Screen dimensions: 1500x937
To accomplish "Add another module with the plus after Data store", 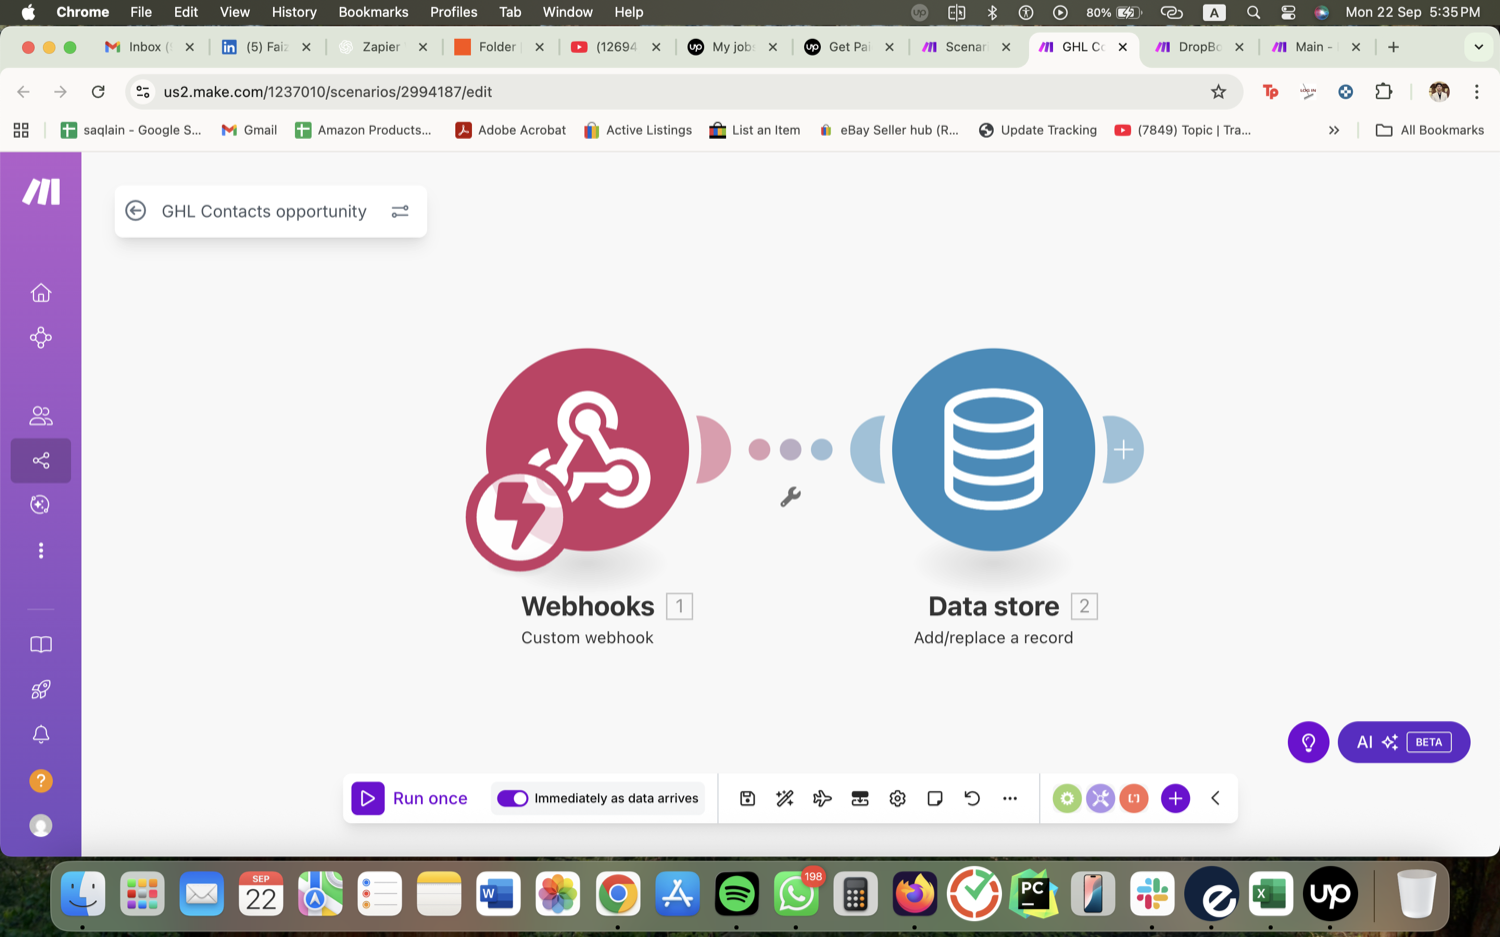I will pyautogui.click(x=1123, y=450).
